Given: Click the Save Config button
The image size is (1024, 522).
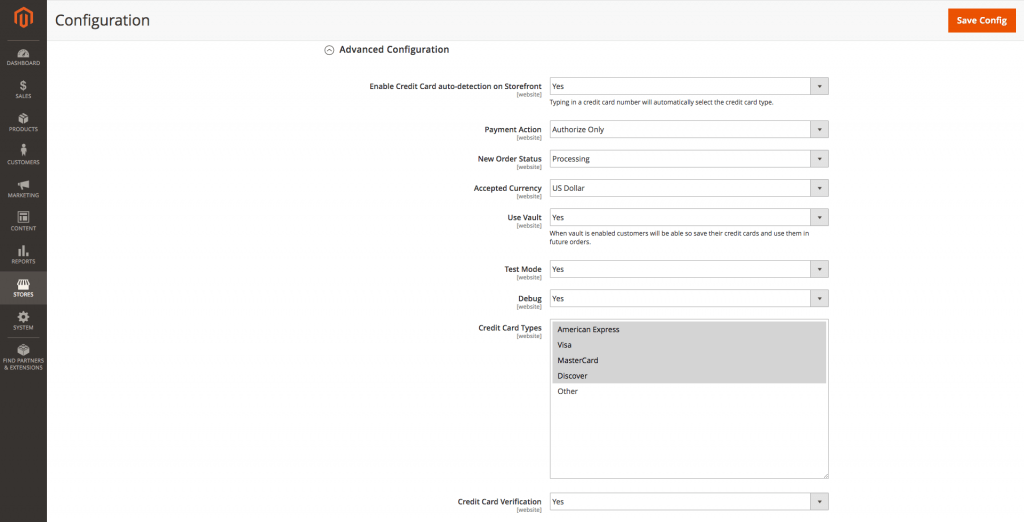Looking at the screenshot, I should 981,20.
